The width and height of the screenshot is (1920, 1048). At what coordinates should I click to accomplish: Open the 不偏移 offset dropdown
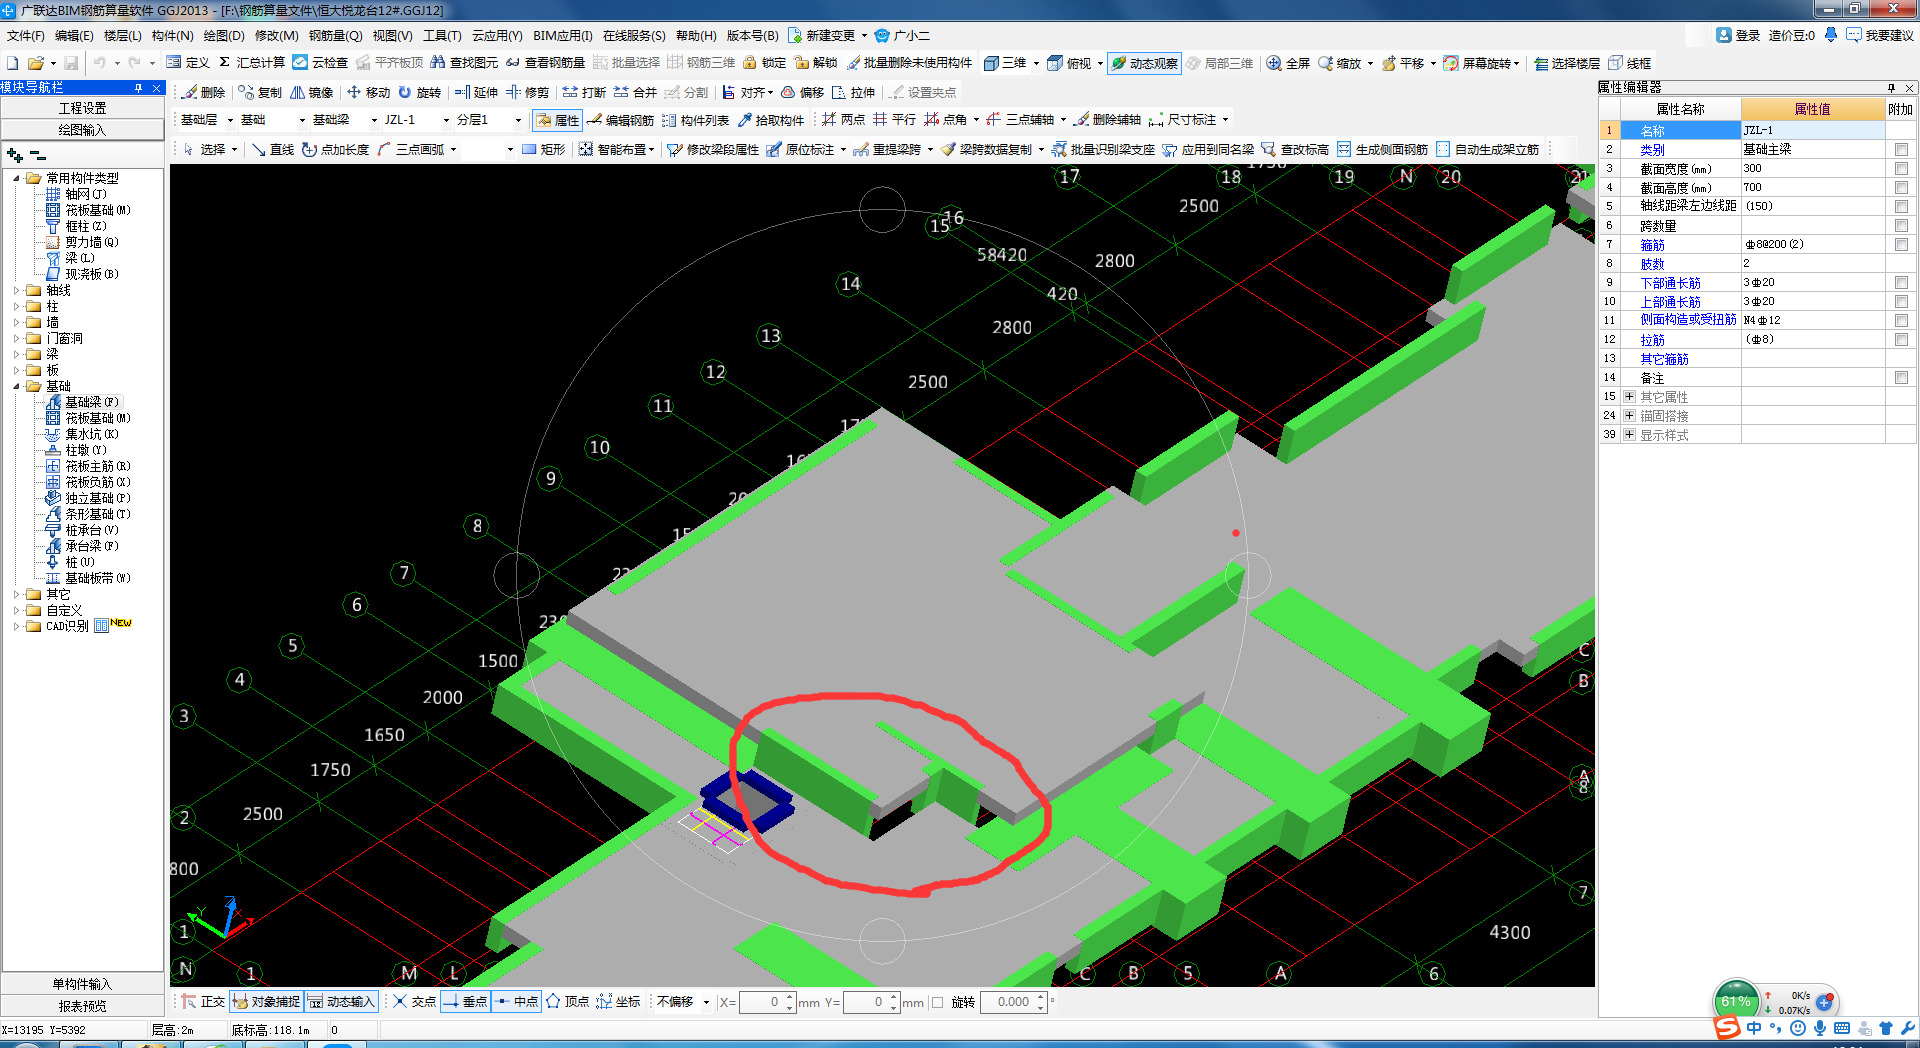(x=706, y=1002)
